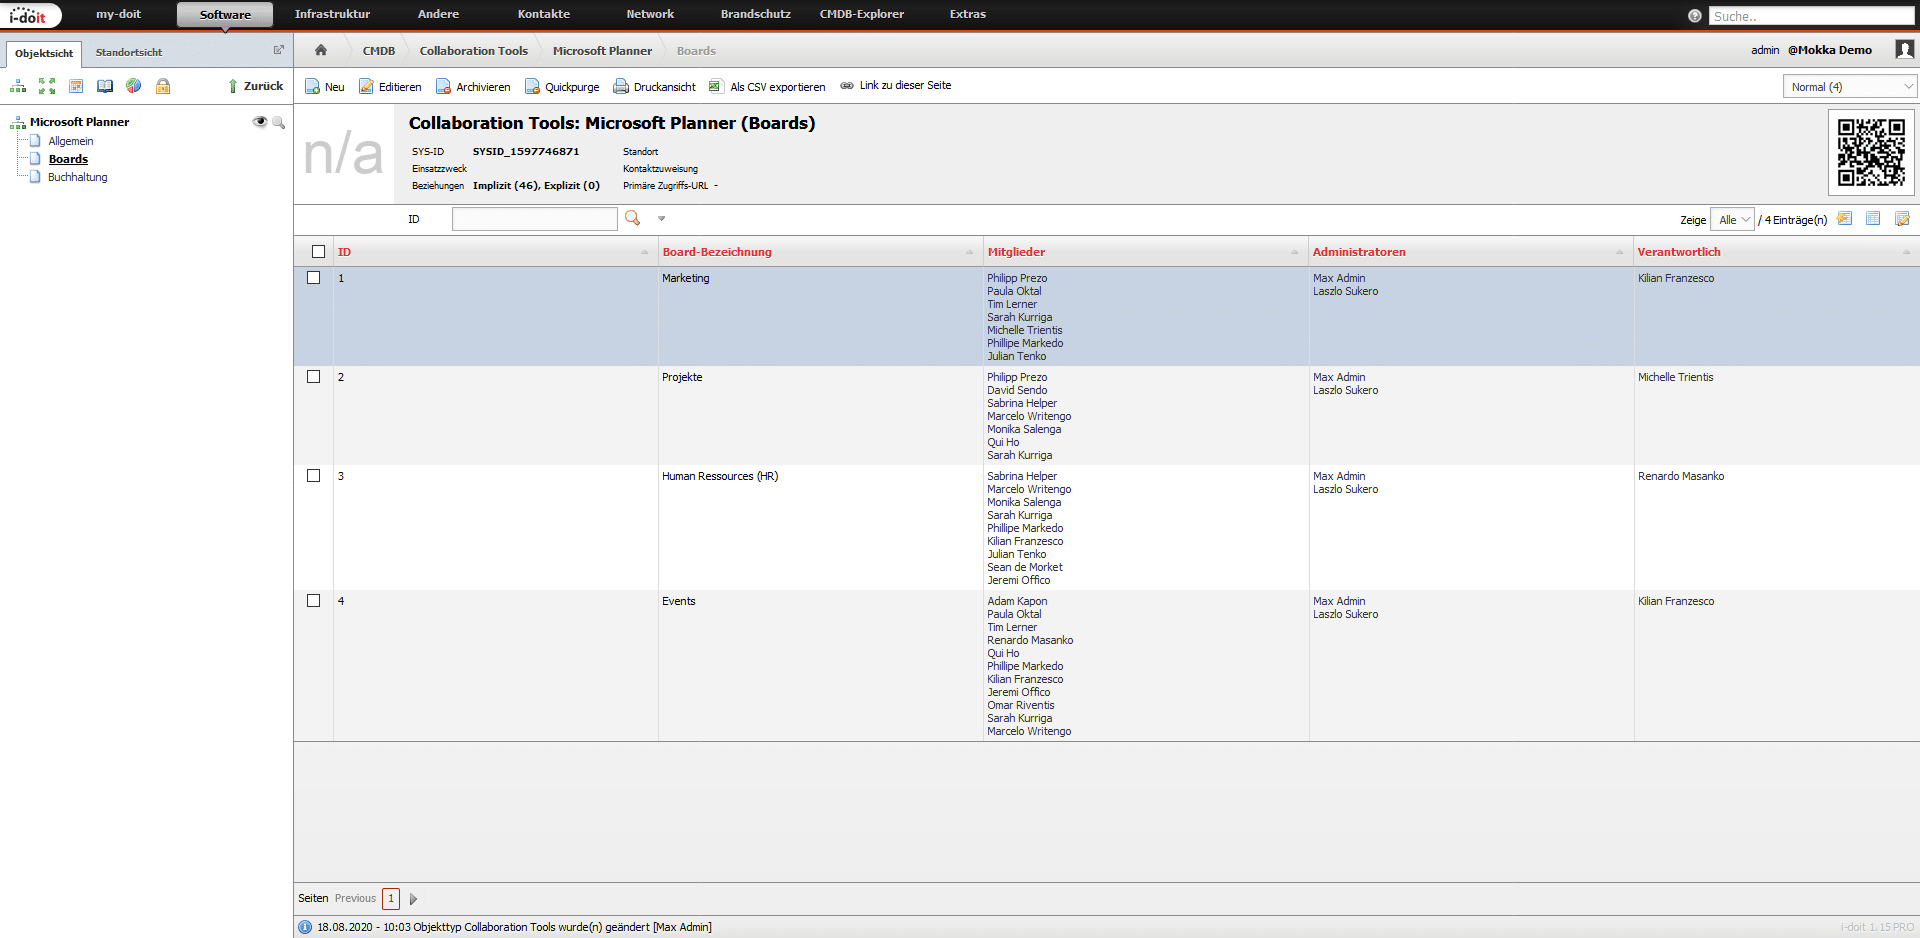Click the Archivieren toolbar button
Image resolution: width=1920 pixels, height=938 pixels.
(x=473, y=87)
